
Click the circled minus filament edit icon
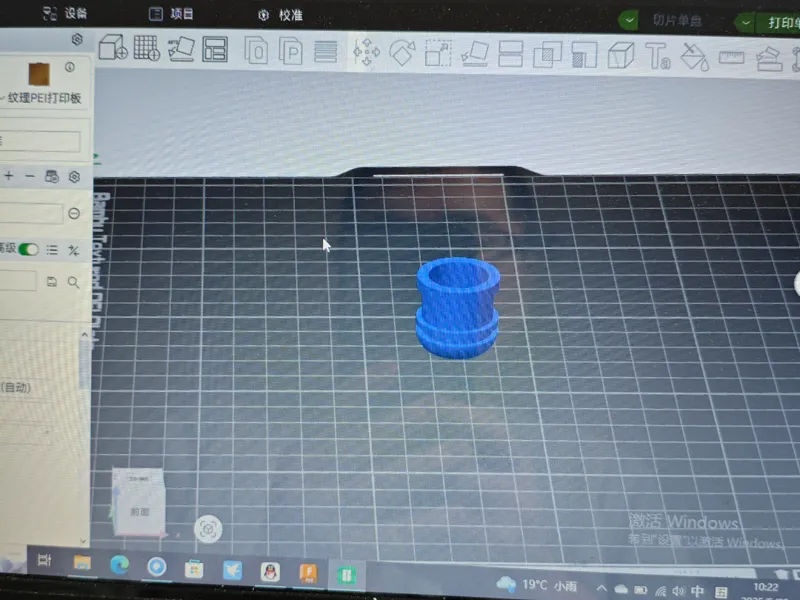pyautogui.click(x=74, y=213)
